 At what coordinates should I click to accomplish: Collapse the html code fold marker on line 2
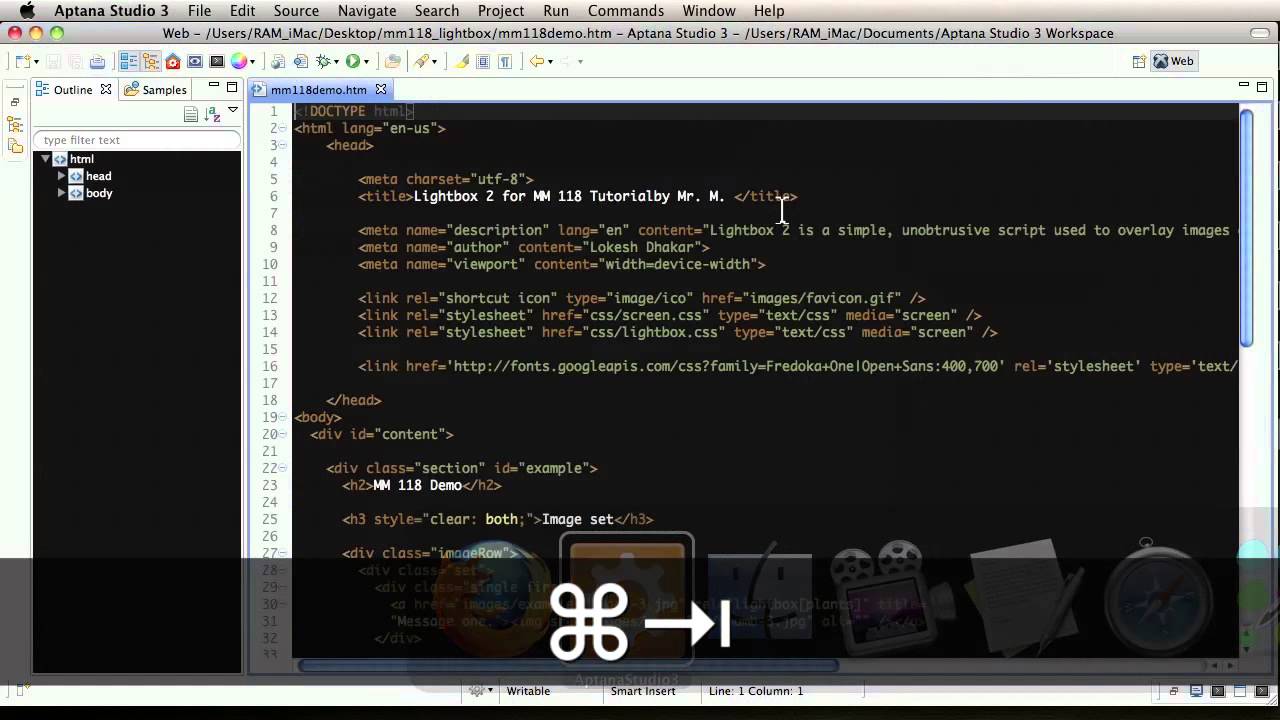point(283,128)
